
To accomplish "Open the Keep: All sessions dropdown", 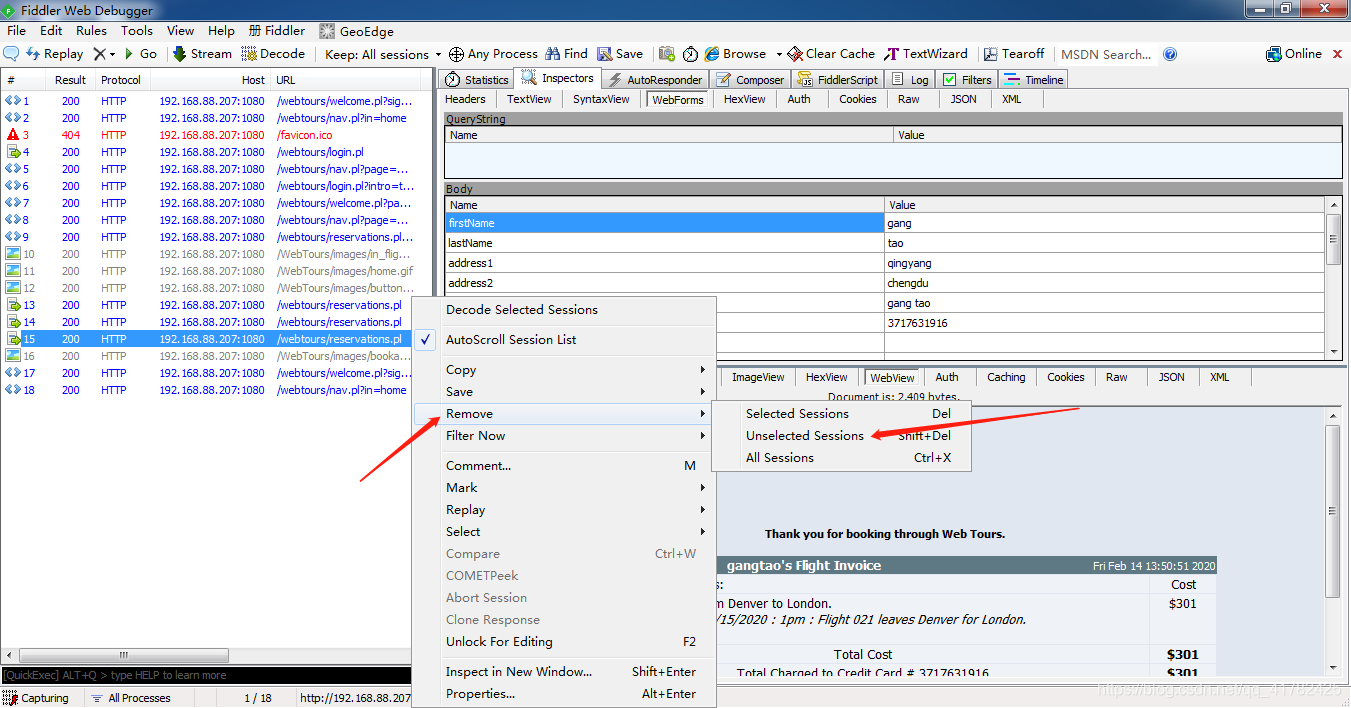I will pos(382,54).
